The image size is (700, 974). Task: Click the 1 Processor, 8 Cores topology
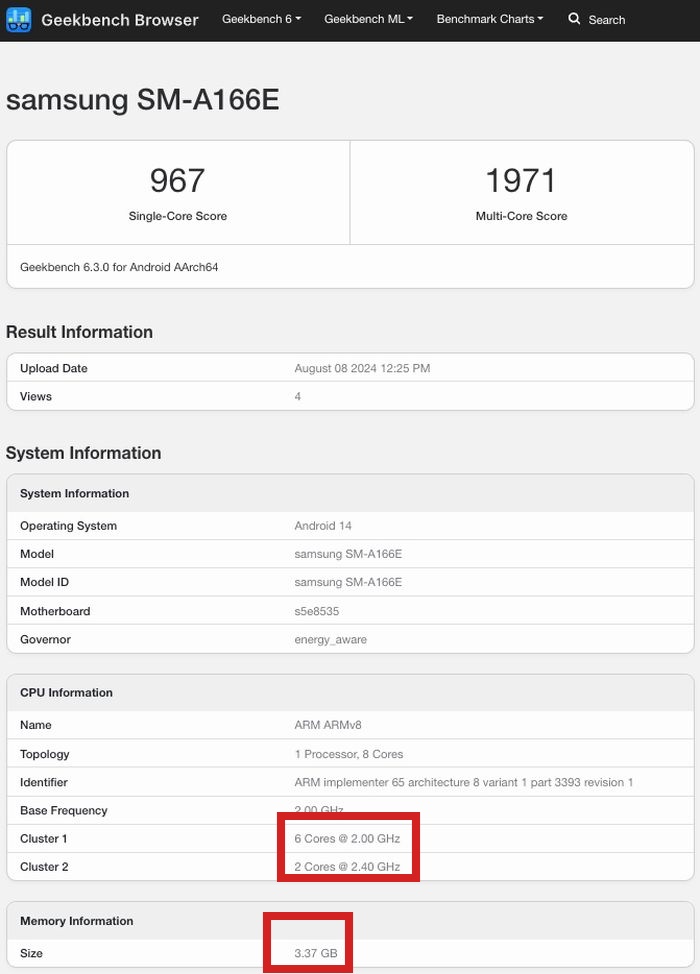(349, 754)
